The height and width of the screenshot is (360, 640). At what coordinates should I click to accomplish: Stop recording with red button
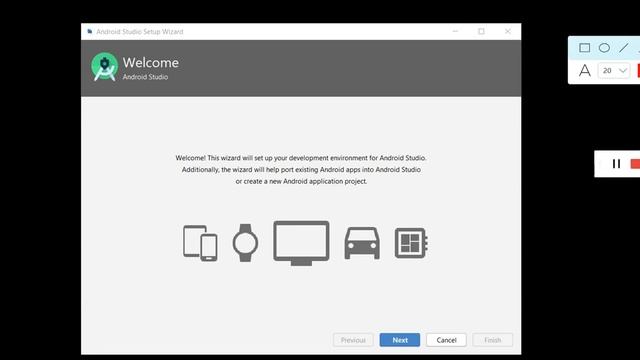point(635,164)
